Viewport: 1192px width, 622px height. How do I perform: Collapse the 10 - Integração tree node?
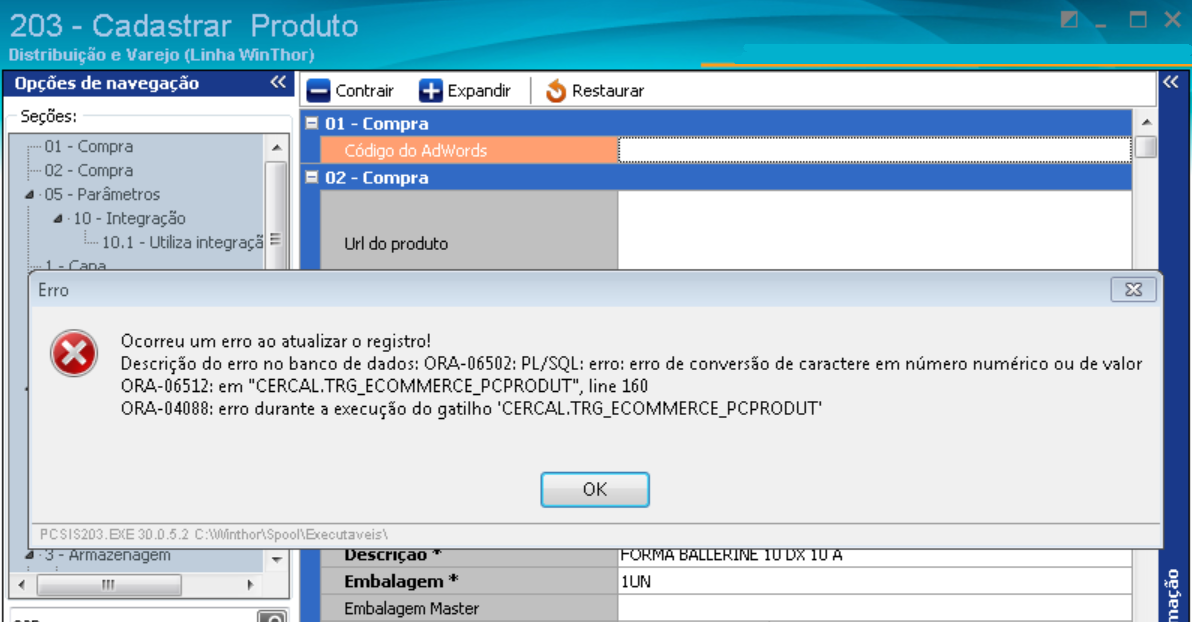pyautogui.click(x=60, y=219)
